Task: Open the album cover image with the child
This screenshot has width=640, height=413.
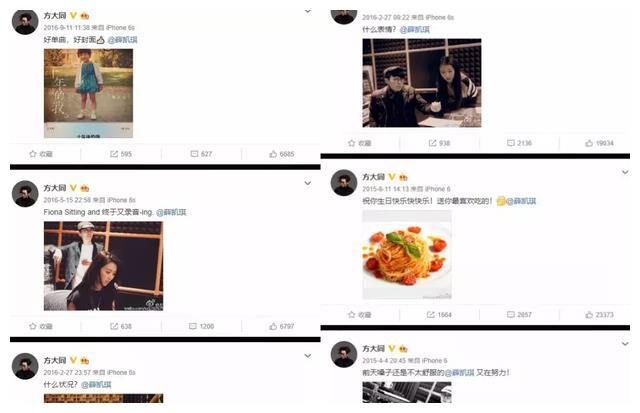Action: tap(88, 93)
